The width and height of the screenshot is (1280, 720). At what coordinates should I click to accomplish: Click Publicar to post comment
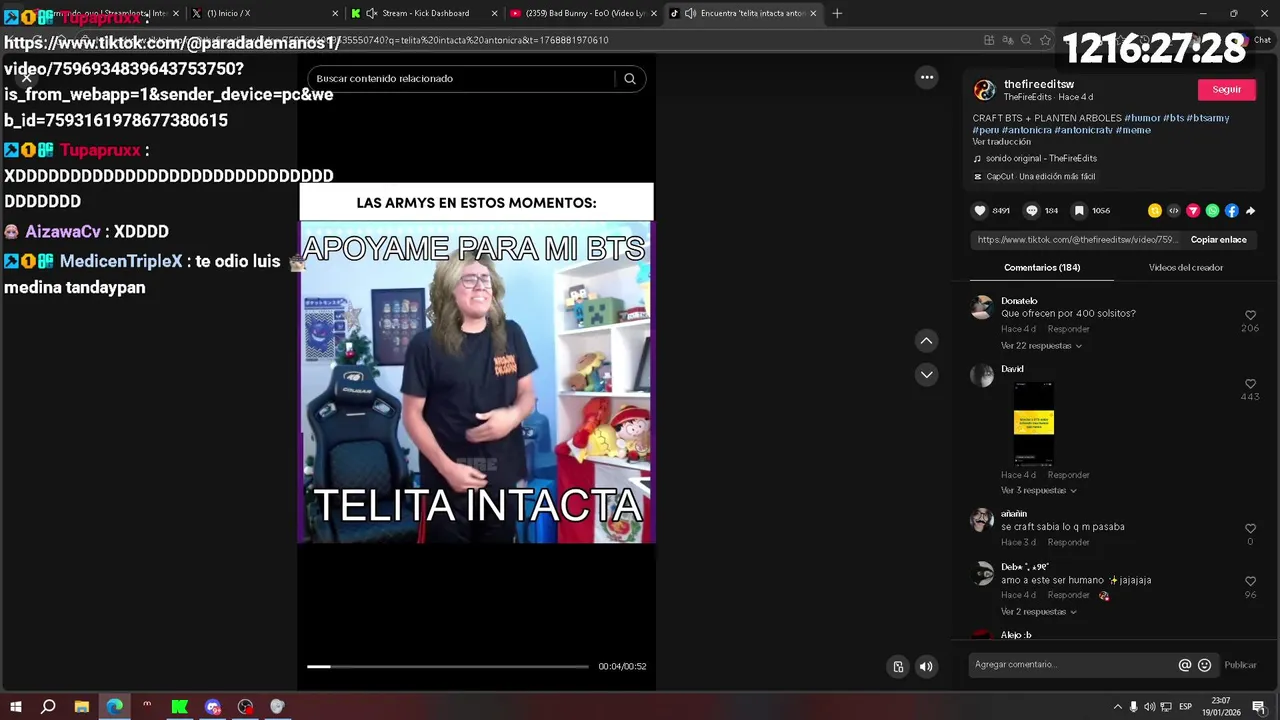click(x=1240, y=665)
